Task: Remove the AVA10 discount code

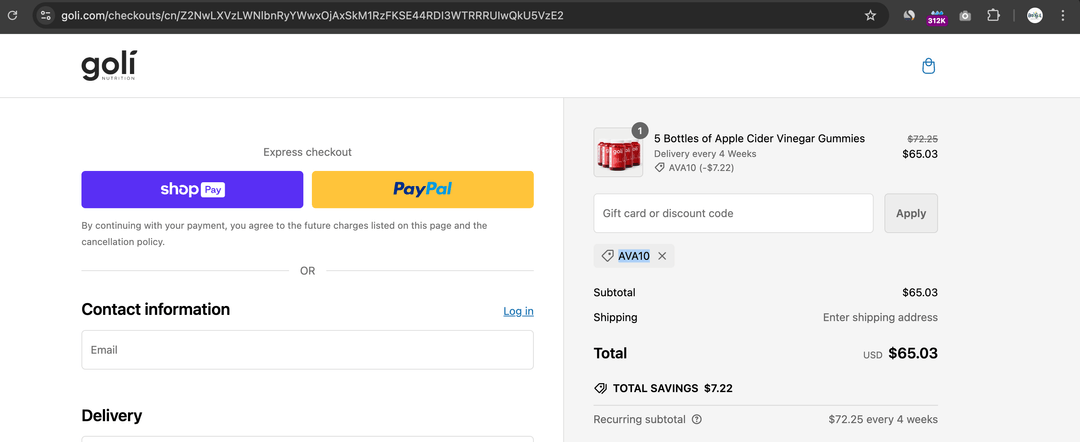Action: pyautogui.click(x=662, y=256)
